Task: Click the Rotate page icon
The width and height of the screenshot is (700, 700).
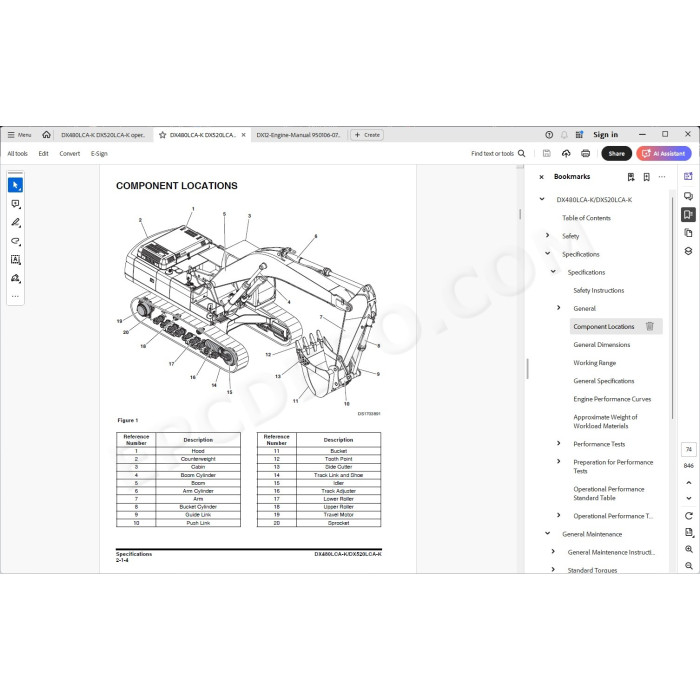Action: (688, 516)
